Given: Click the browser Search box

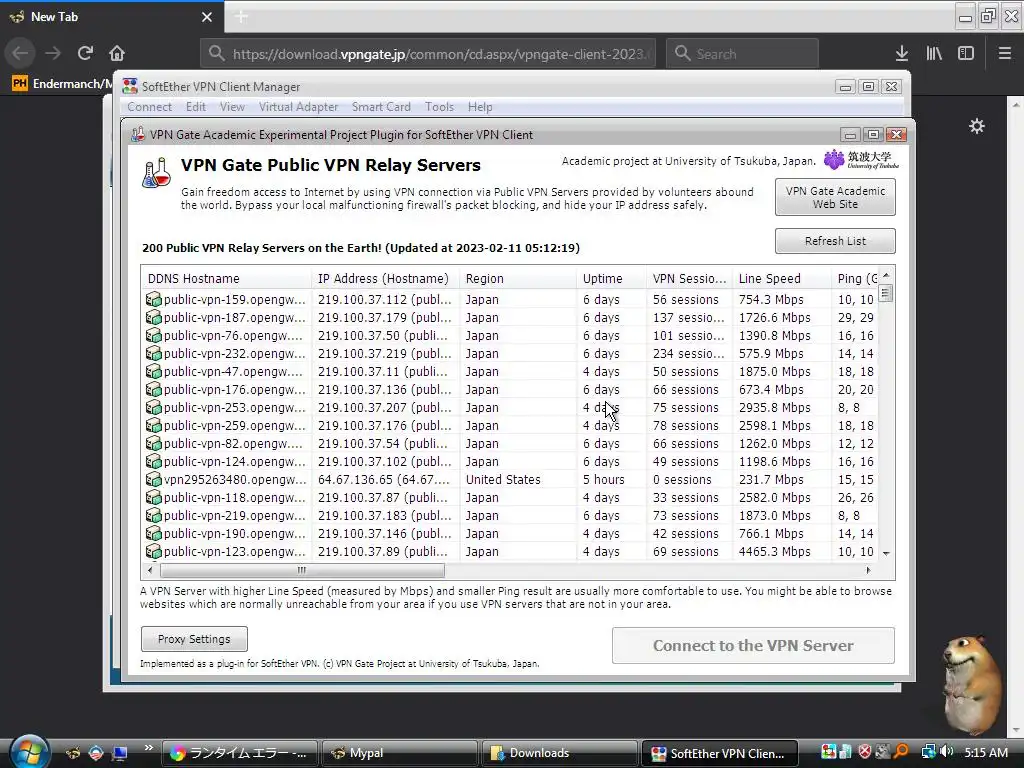Looking at the screenshot, I should [x=743, y=54].
